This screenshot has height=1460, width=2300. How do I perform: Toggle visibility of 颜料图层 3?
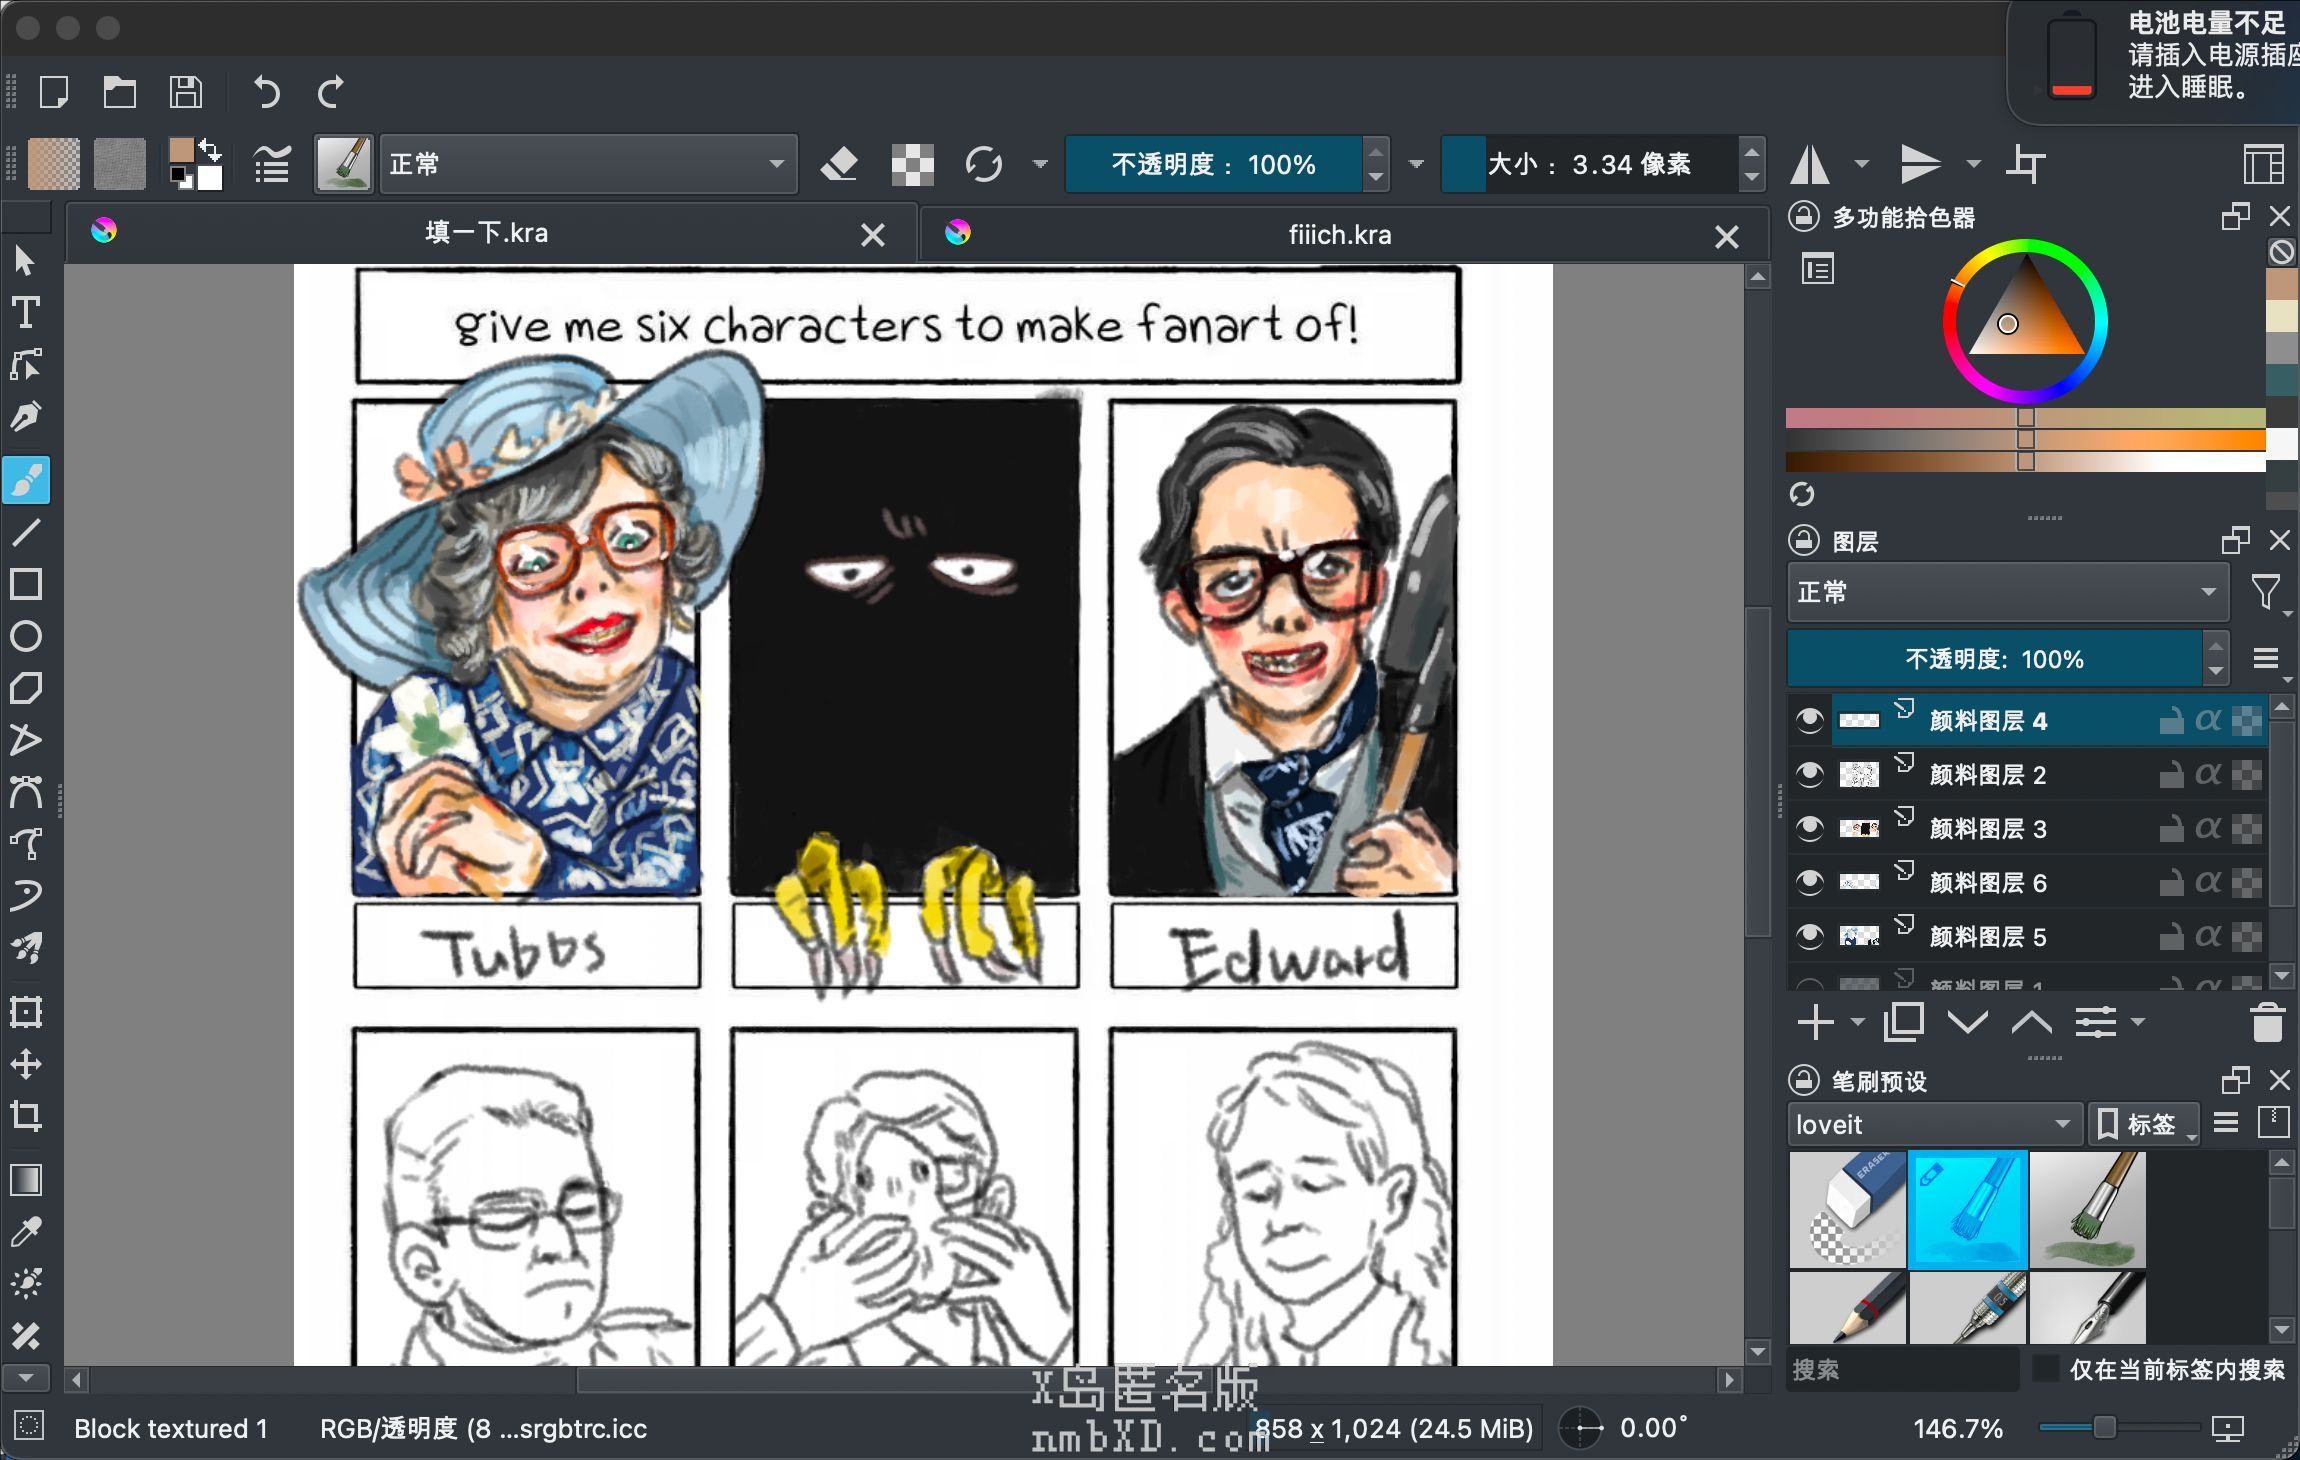click(1809, 829)
